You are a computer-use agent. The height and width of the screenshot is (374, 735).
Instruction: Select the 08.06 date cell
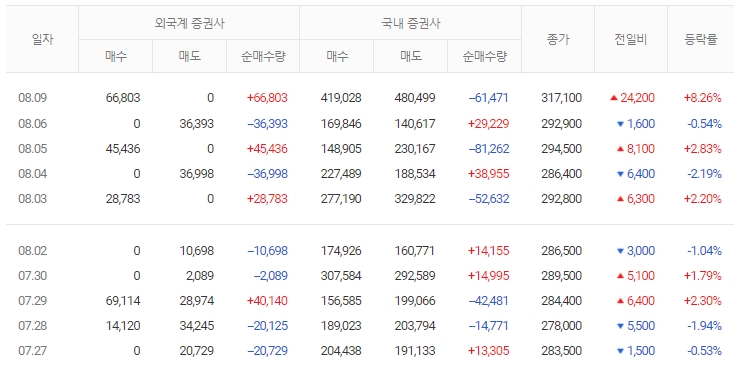coord(33,124)
